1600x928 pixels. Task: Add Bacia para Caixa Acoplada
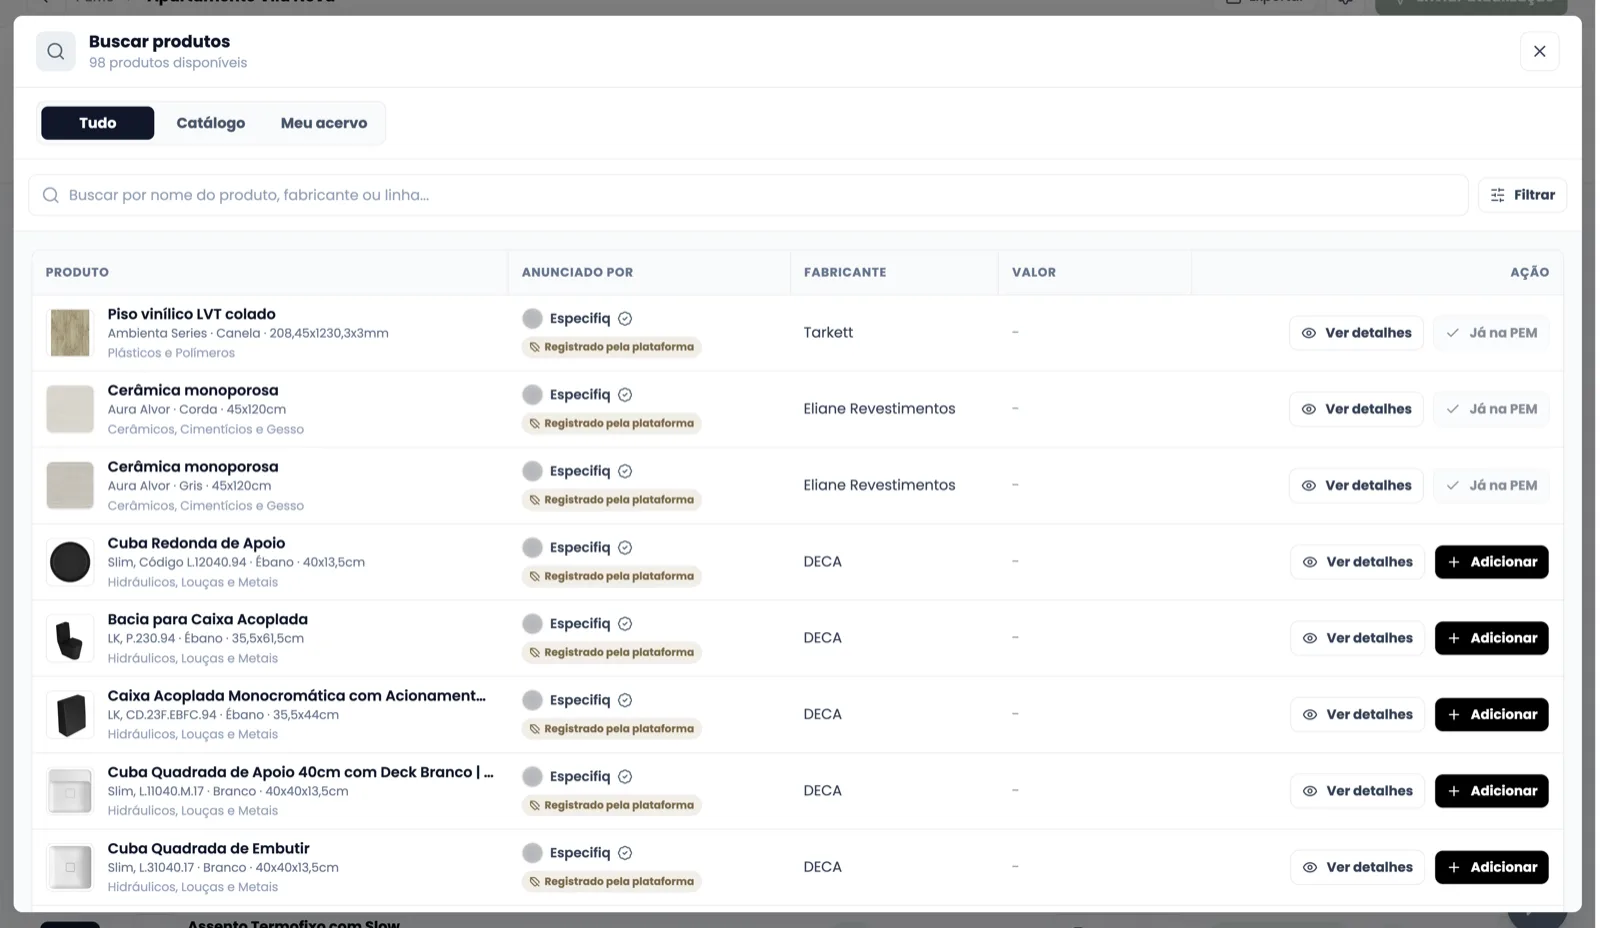(x=1491, y=638)
